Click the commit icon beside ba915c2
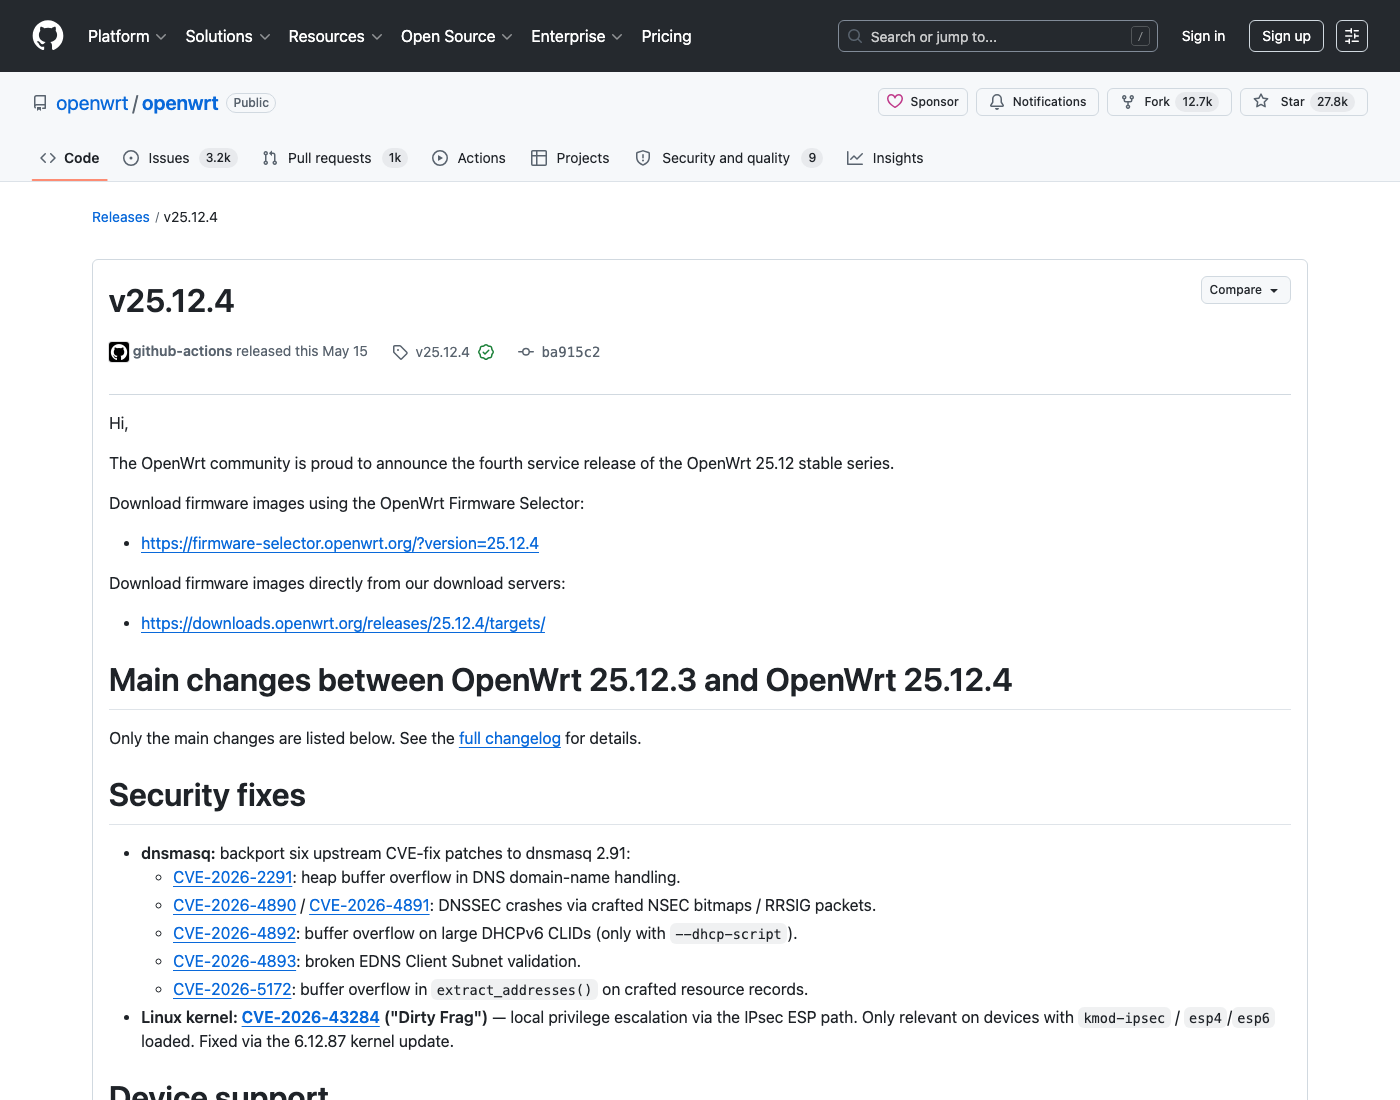 [526, 352]
